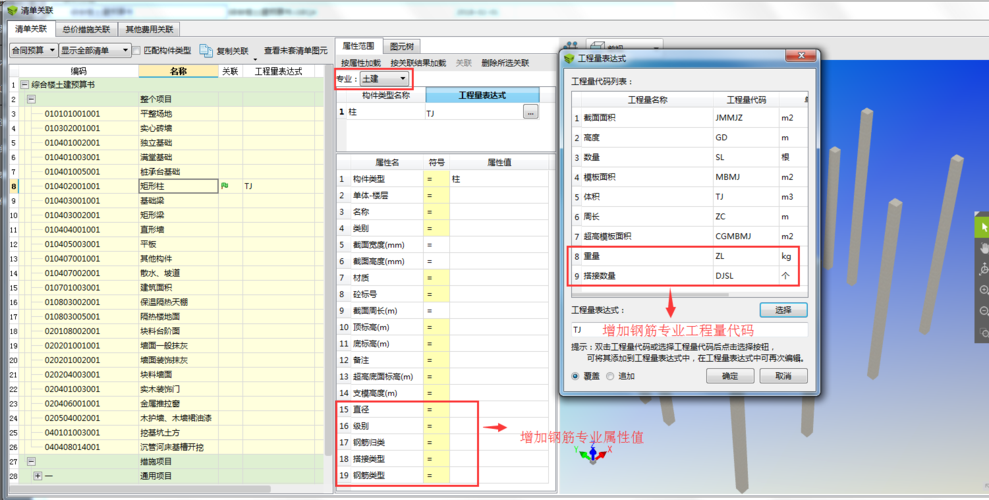Switch to the 清单关联 tab

coord(31,29)
